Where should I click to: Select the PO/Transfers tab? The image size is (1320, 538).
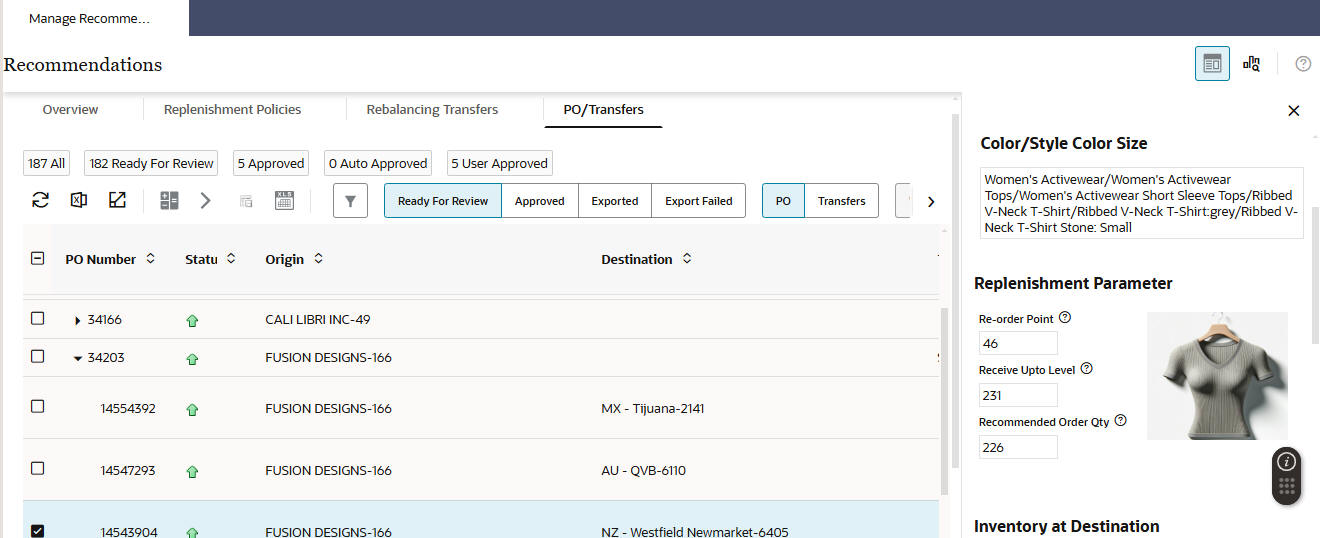pyautogui.click(x=604, y=109)
